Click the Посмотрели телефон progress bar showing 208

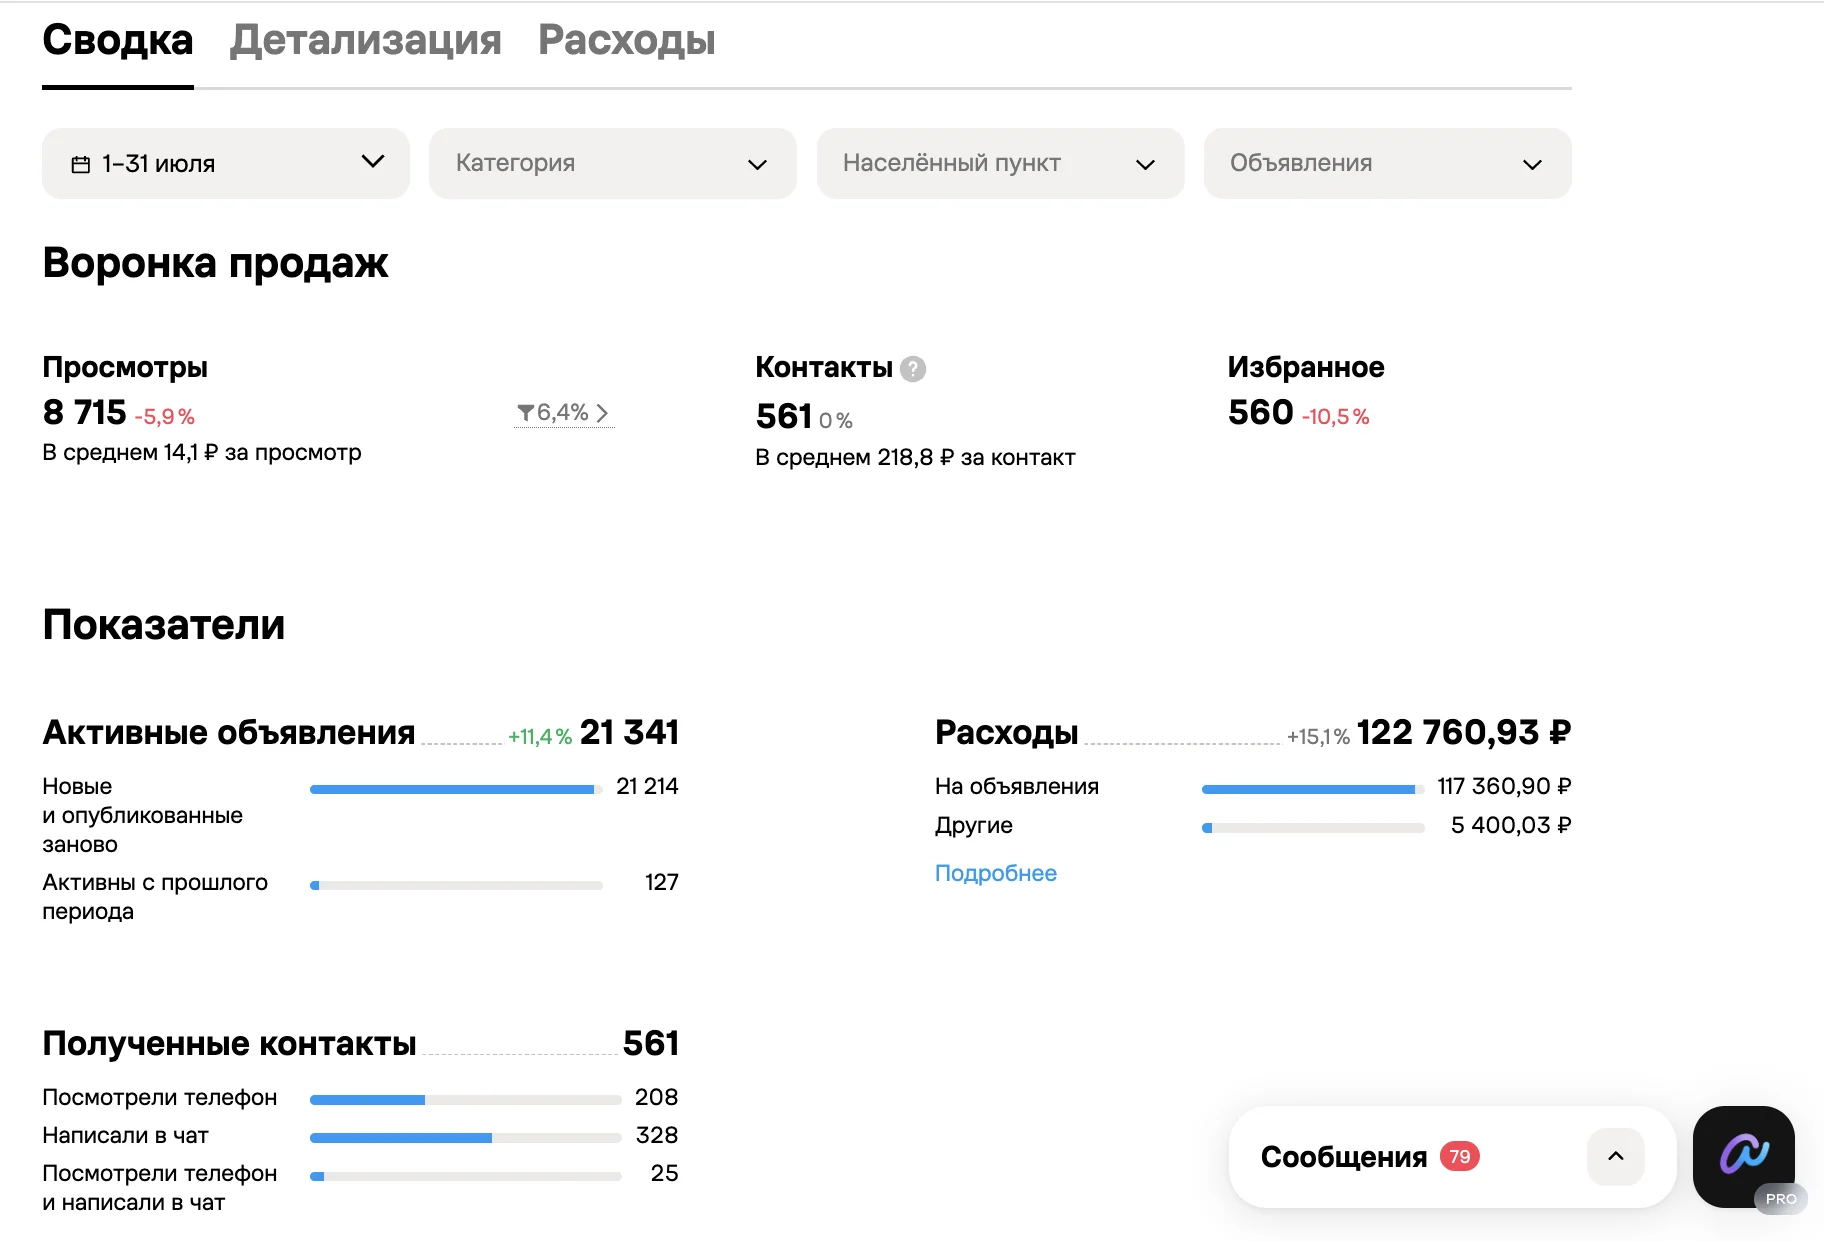466,1100
